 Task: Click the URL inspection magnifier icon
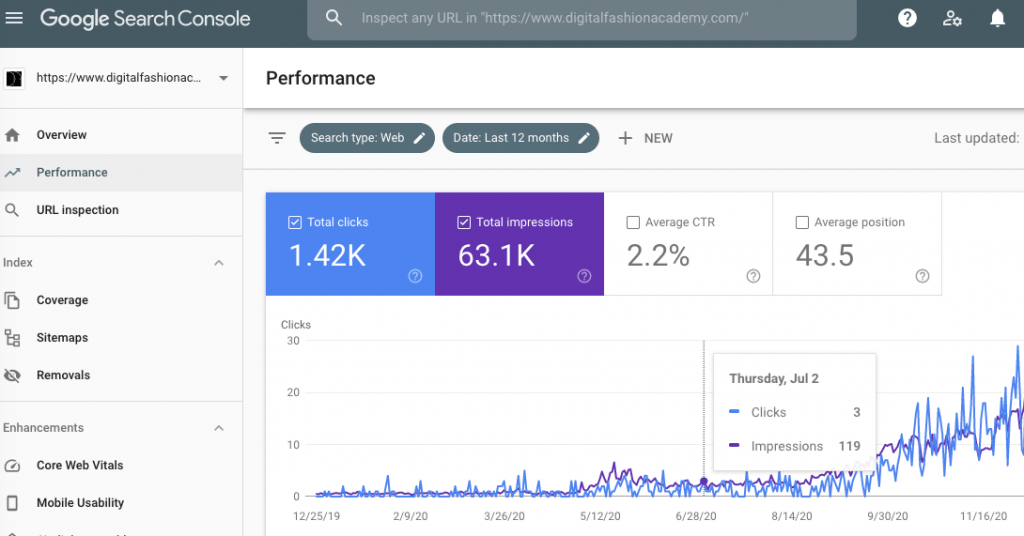(12, 210)
